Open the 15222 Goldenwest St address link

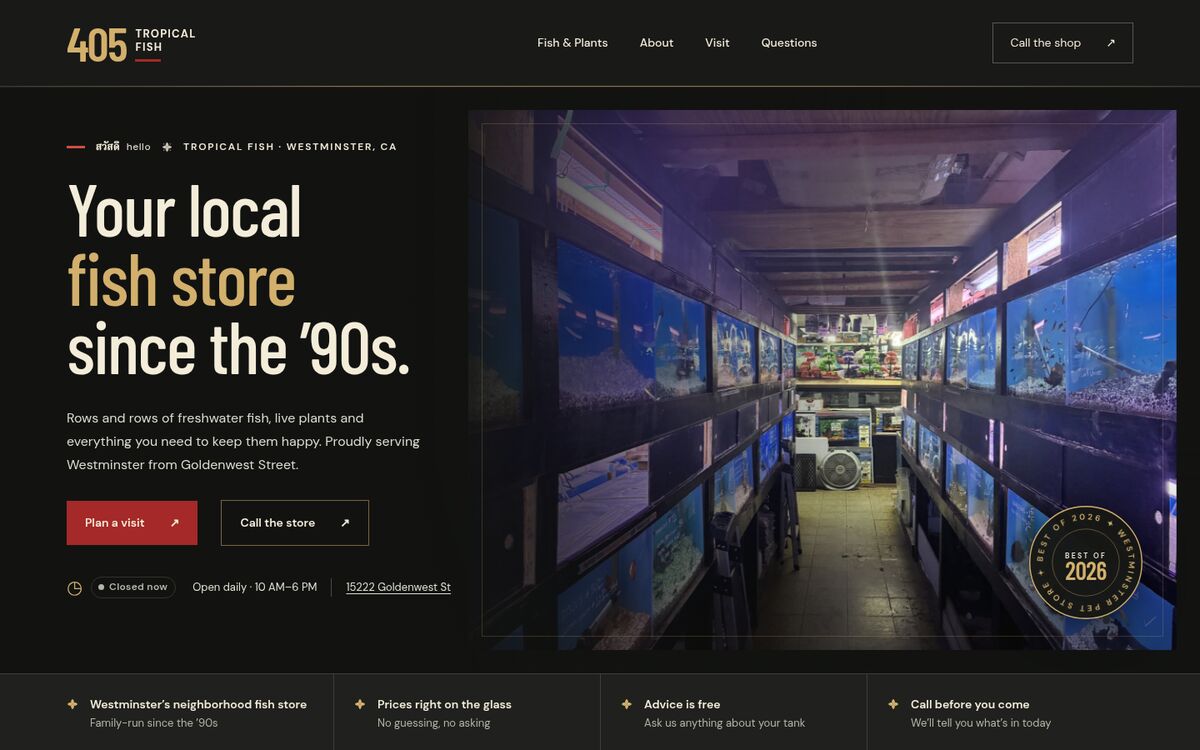[x=398, y=587]
